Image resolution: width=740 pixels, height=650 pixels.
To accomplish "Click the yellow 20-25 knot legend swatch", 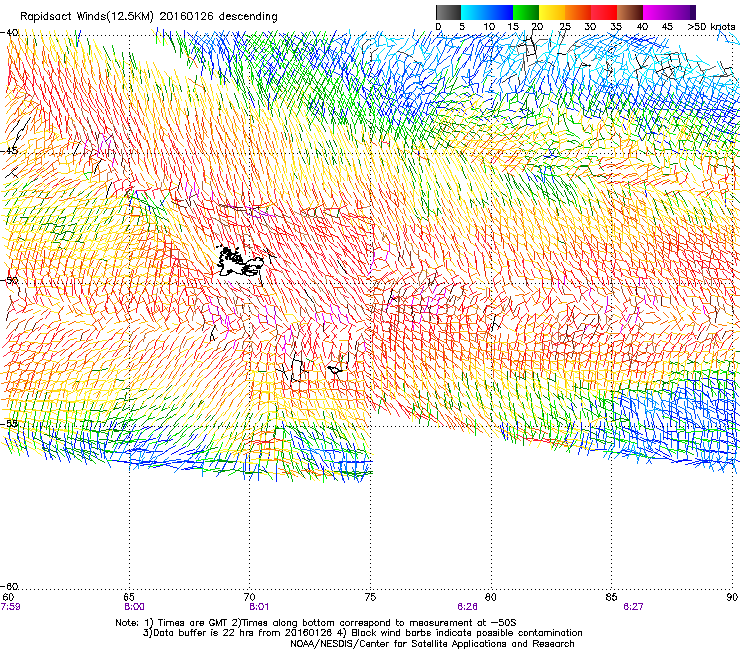I will pos(552,12).
